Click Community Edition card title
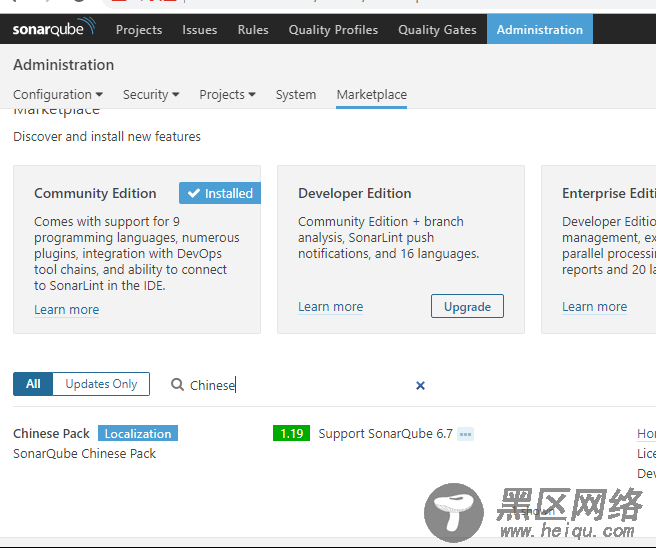This screenshot has height=548, width=656. click(95, 193)
